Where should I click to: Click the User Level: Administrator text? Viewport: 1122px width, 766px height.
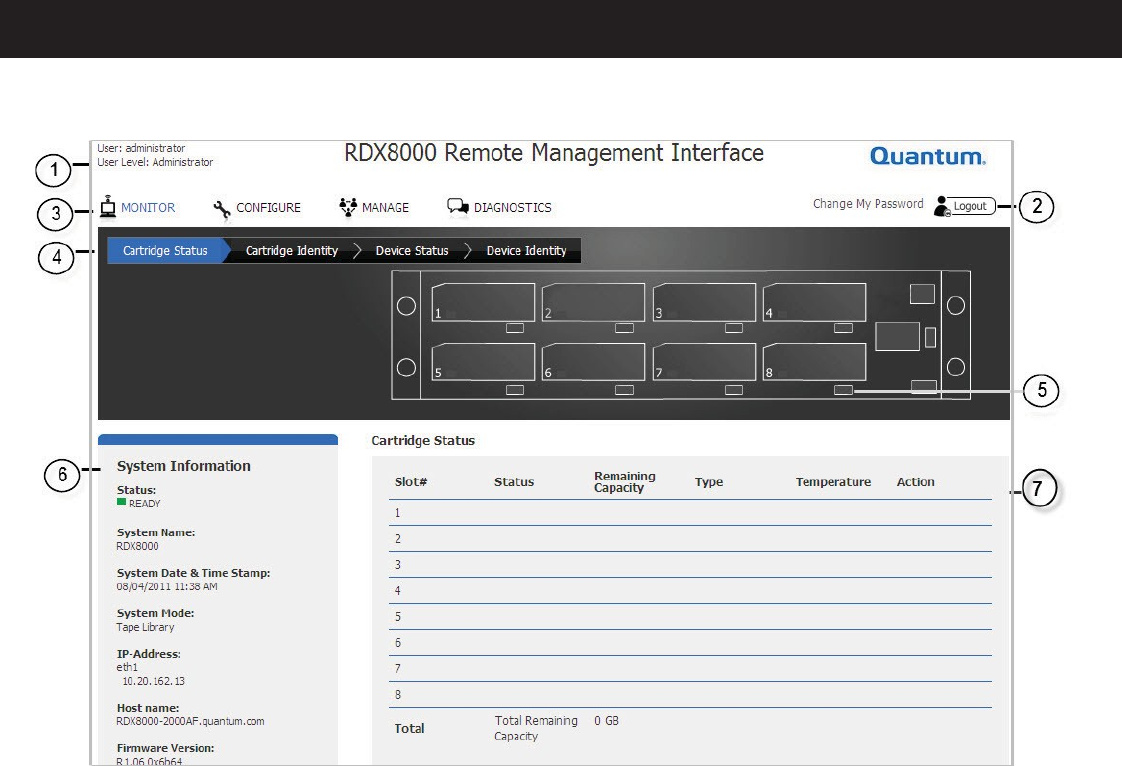[x=155, y=163]
